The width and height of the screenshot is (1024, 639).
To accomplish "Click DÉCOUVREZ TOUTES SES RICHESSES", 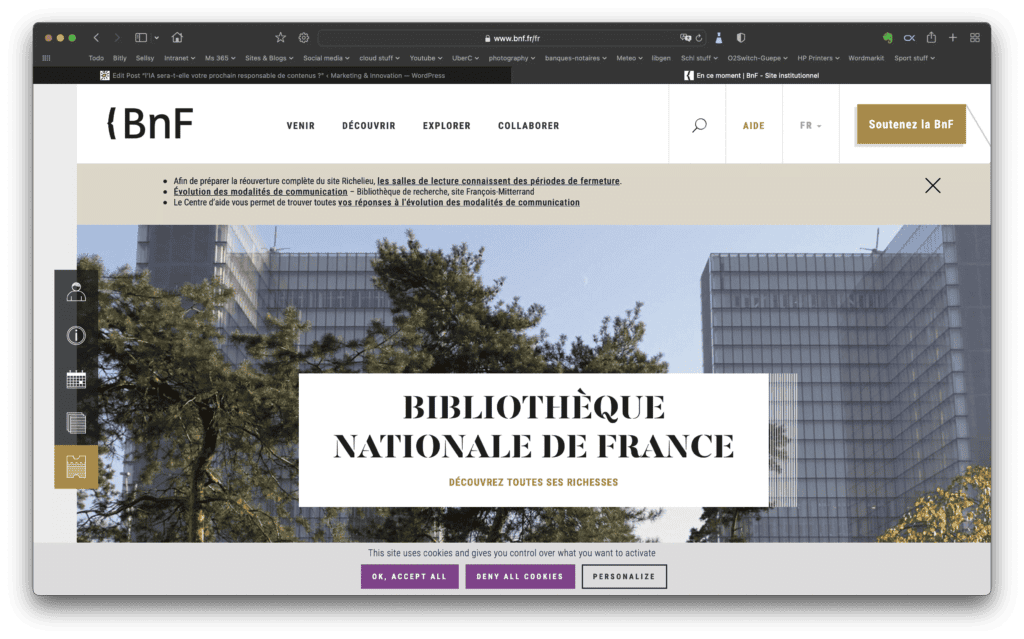I will tap(533, 482).
